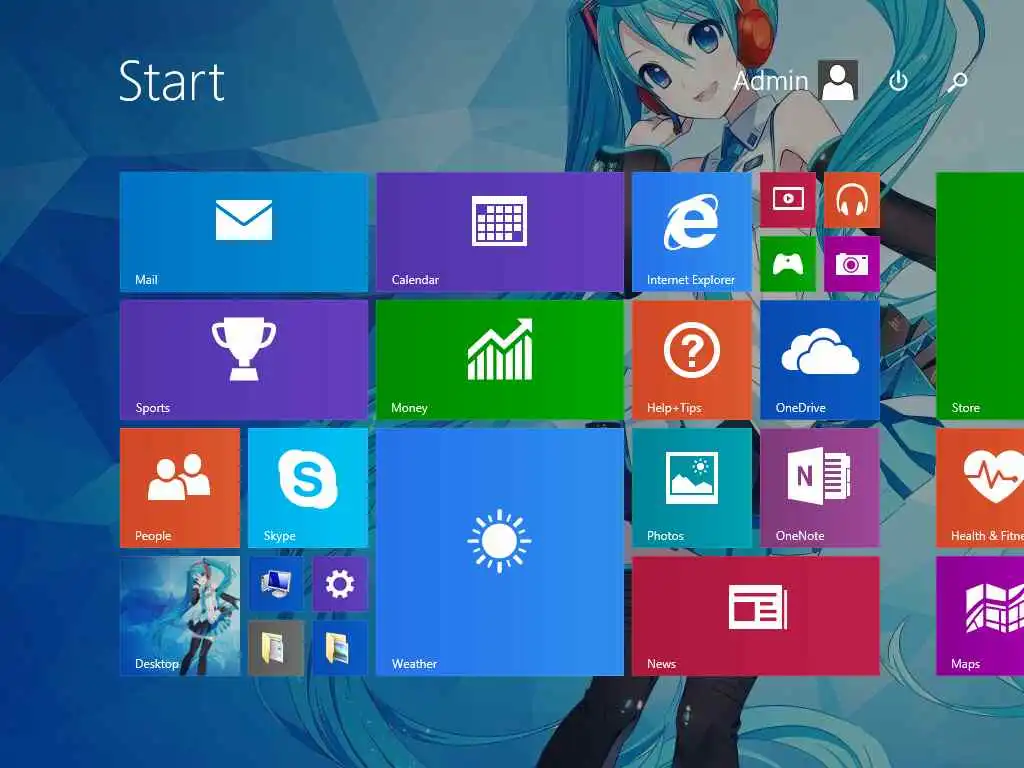
Task: Open the small red Video tile
Action: point(788,200)
